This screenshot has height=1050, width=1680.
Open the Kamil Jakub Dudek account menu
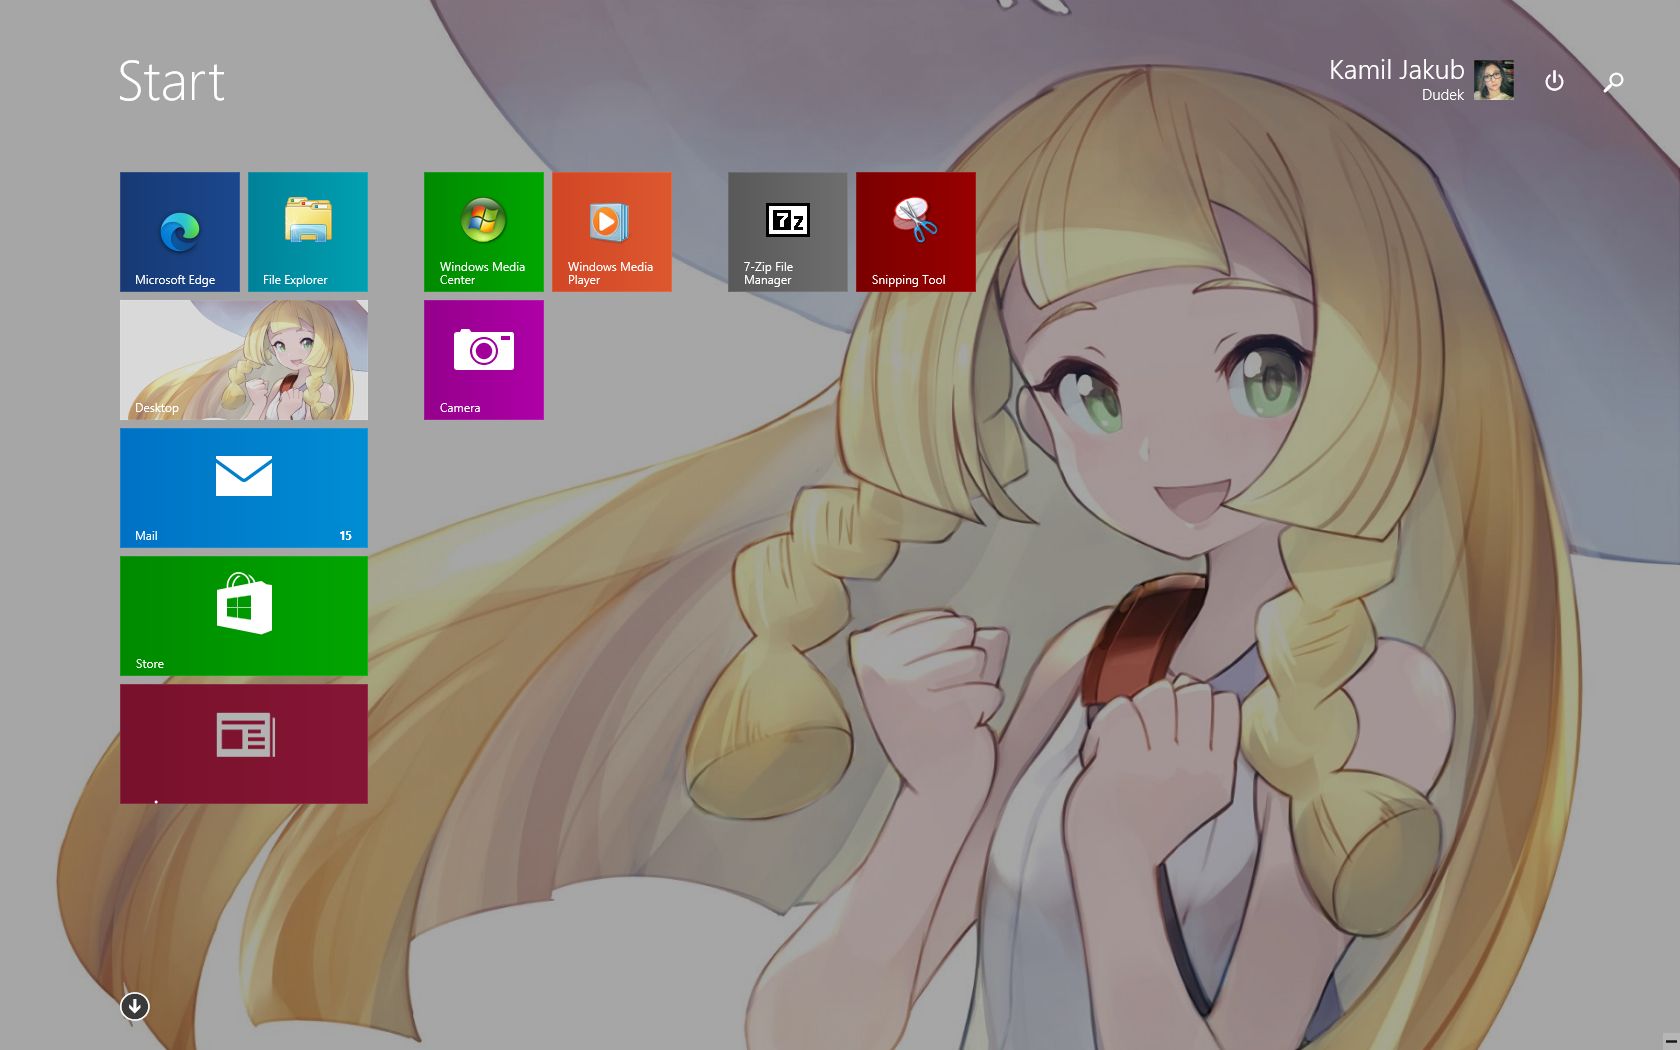(1421, 80)
